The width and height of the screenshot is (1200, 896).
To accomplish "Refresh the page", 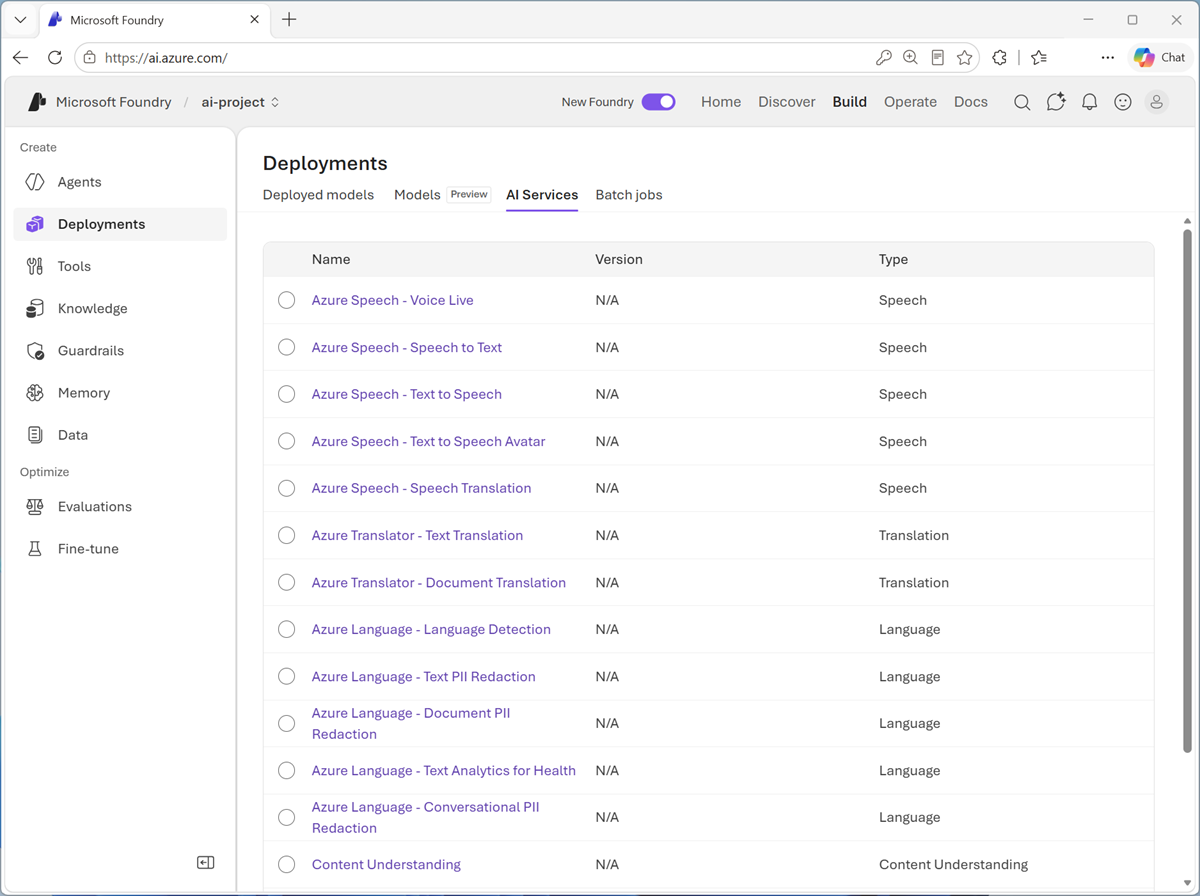I will [x=55, y=58].
